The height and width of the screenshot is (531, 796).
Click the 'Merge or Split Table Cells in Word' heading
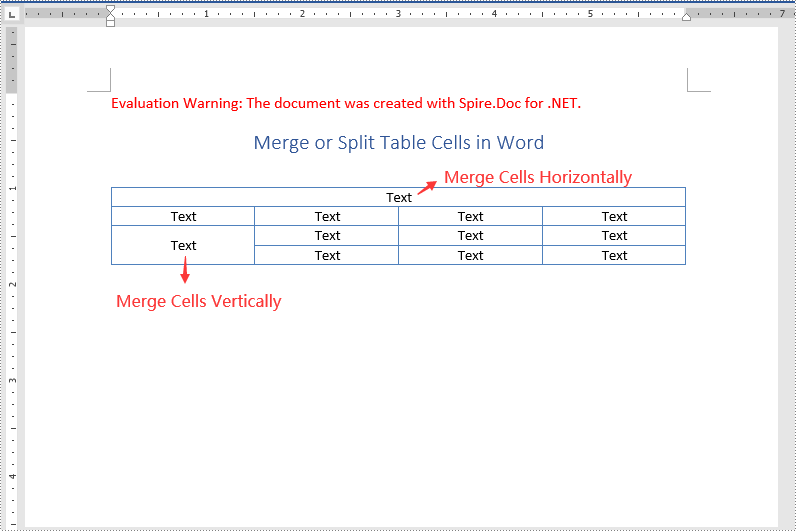pos(399,143)
